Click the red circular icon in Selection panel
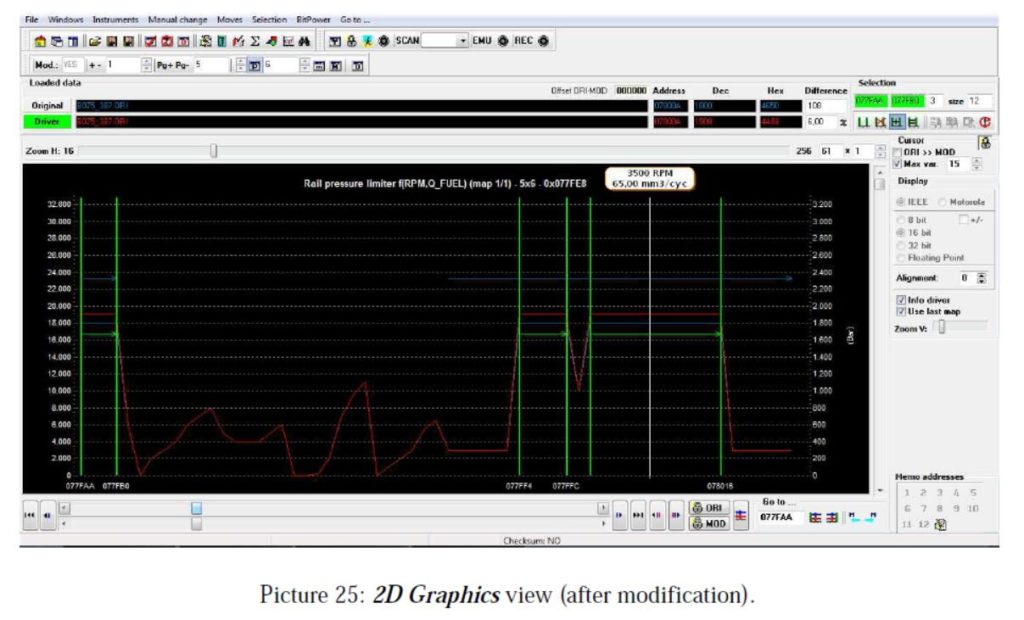Viewport: 1024px width, 620px height. tap(986, 121)
